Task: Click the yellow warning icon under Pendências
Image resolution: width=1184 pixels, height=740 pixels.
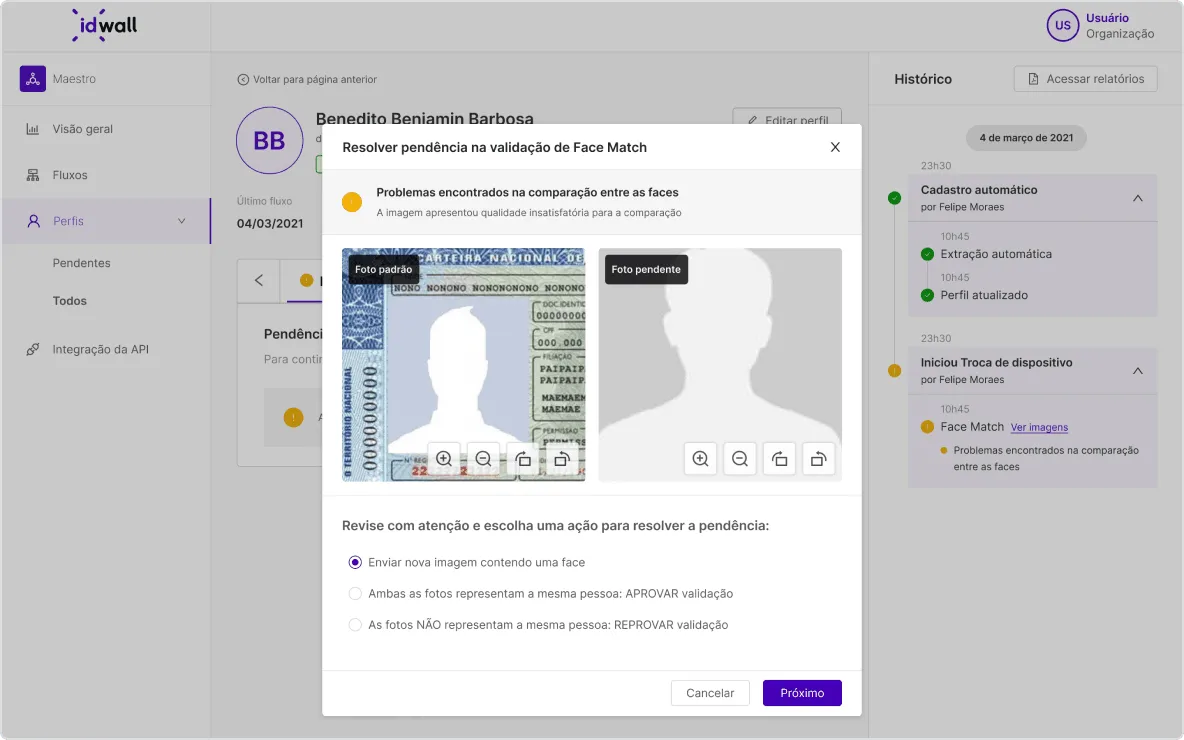Action: point(294,418)
